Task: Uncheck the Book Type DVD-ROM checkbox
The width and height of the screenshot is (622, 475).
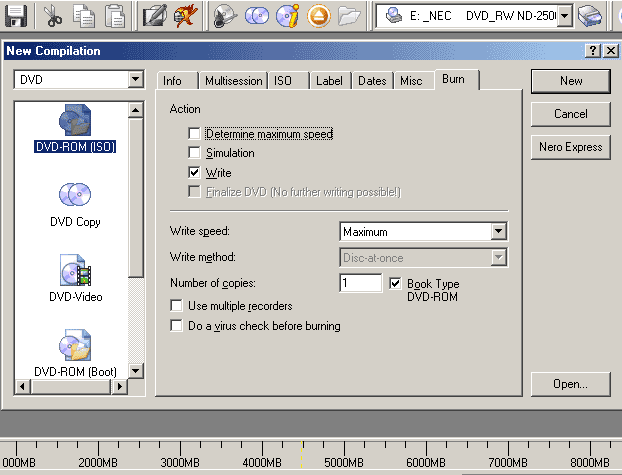Action: tap(395, 283)
